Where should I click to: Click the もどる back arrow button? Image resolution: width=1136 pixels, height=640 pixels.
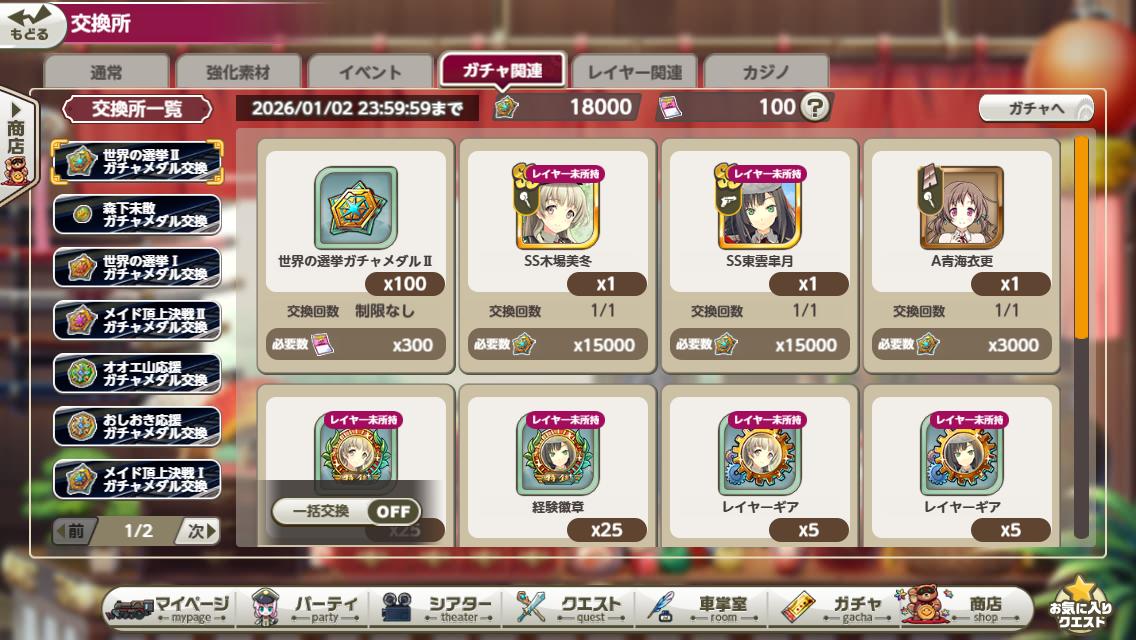tap(30, 23)
